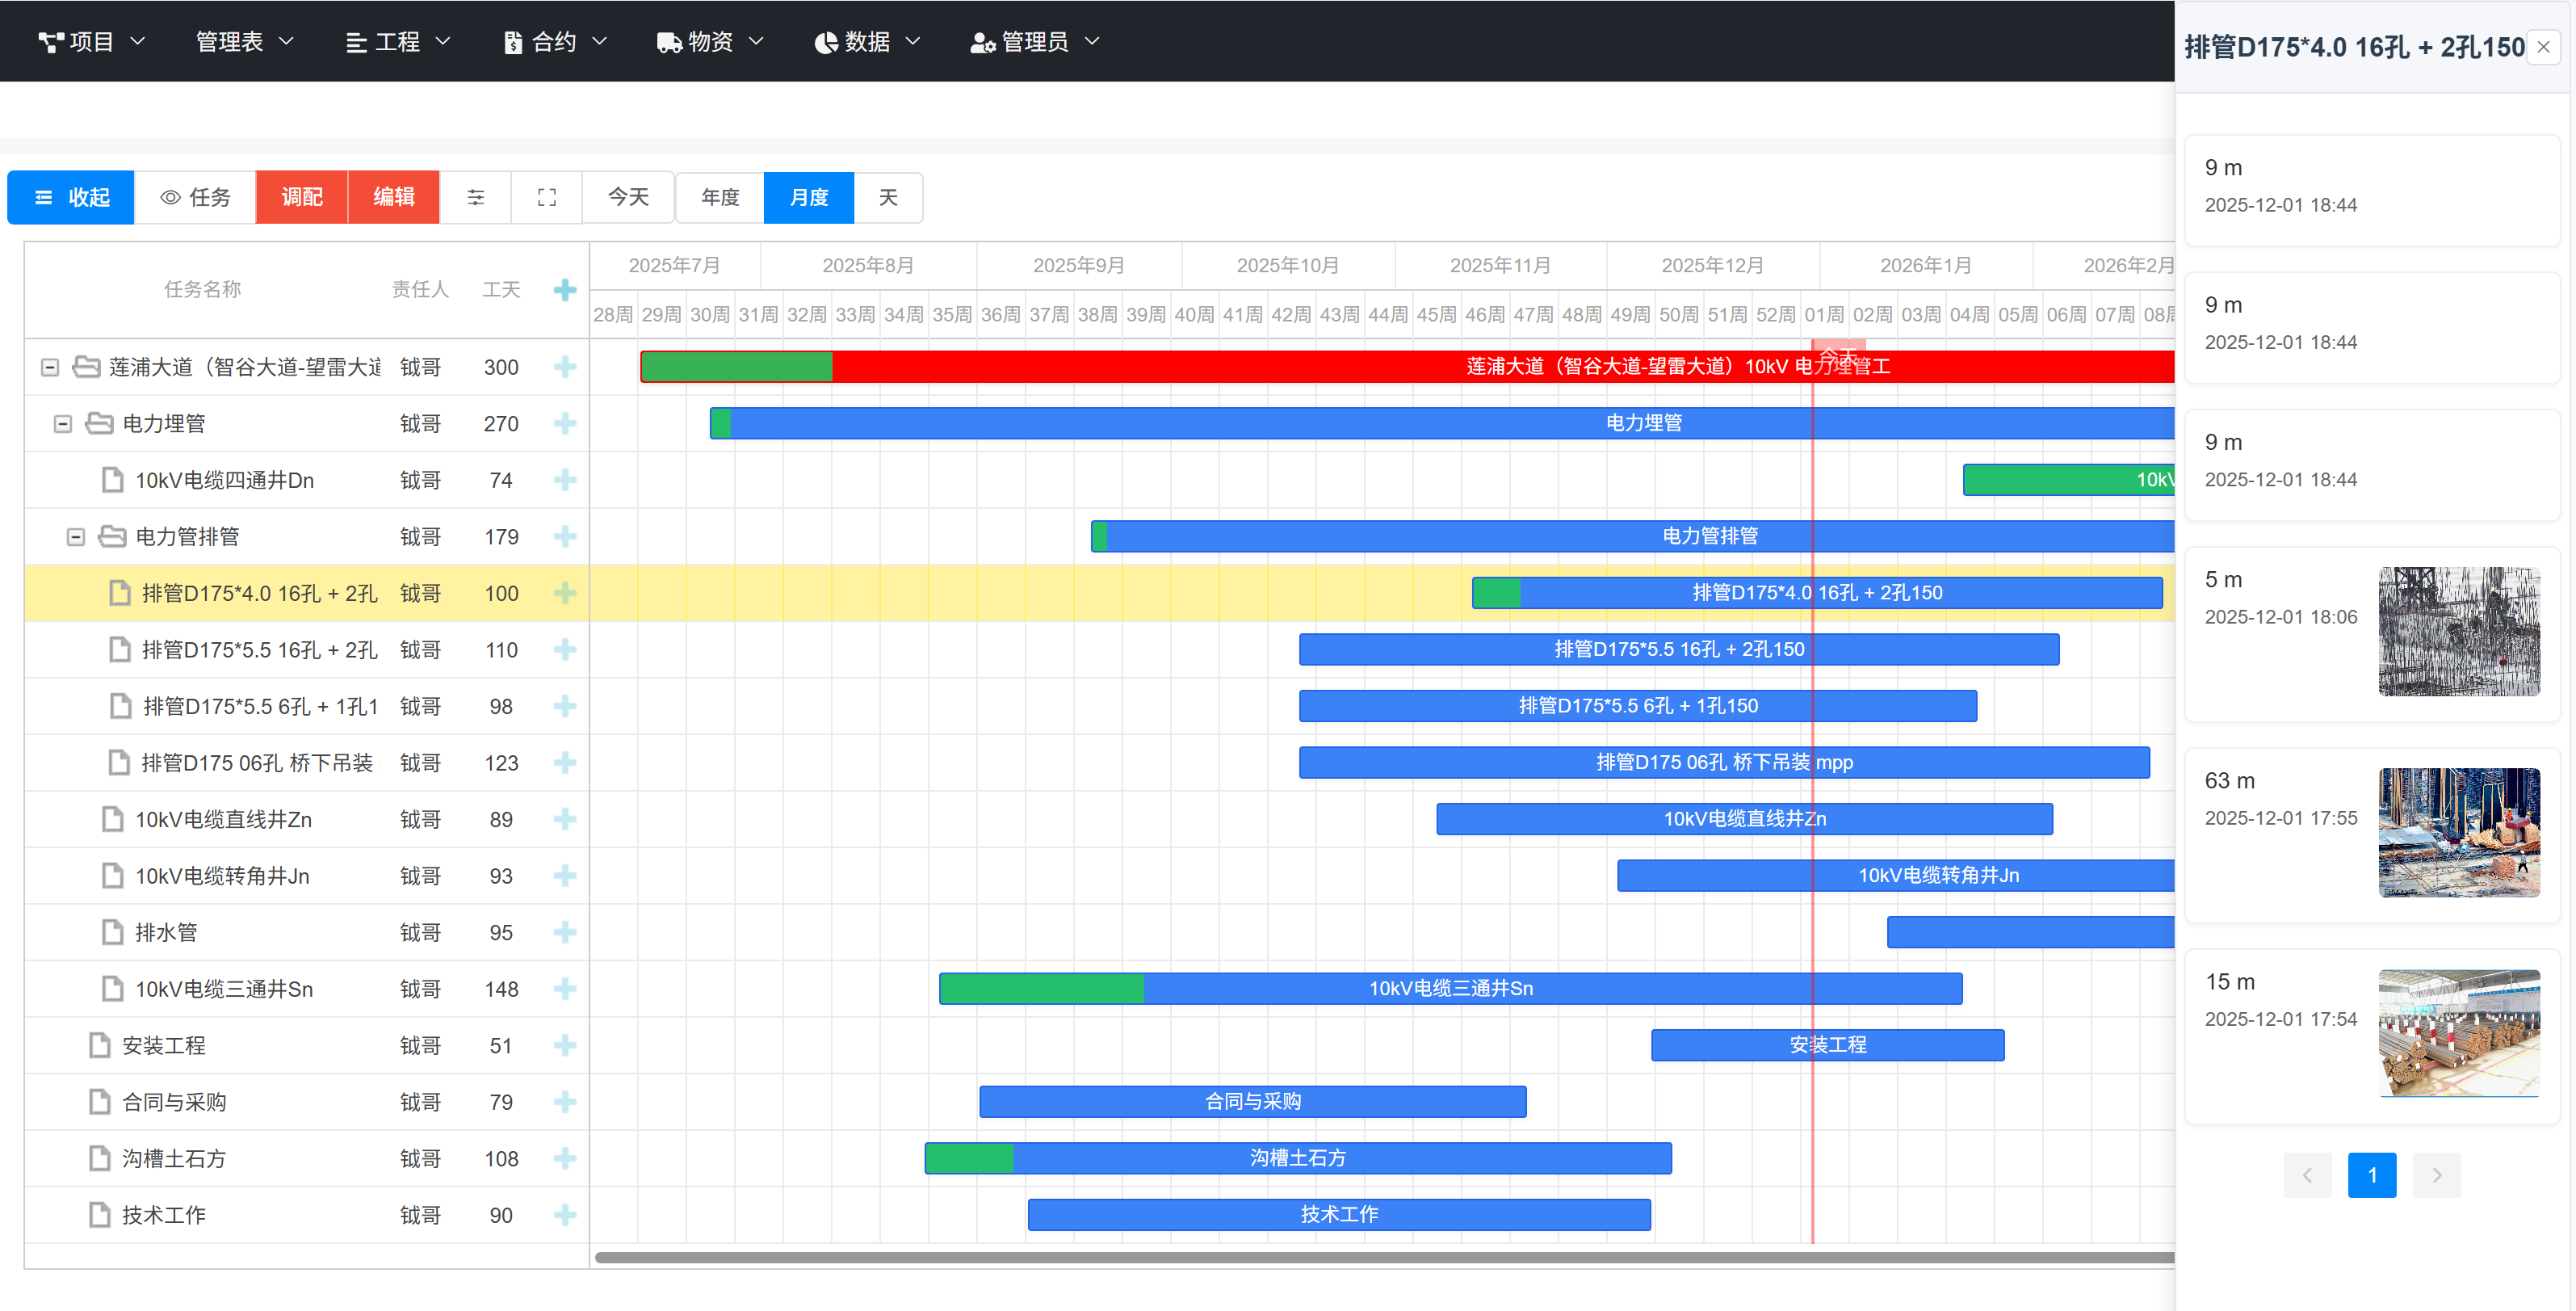Click the plus icon beside 排水管 task
This screenshot has height=1311, width=2576.
coord(565,932)
